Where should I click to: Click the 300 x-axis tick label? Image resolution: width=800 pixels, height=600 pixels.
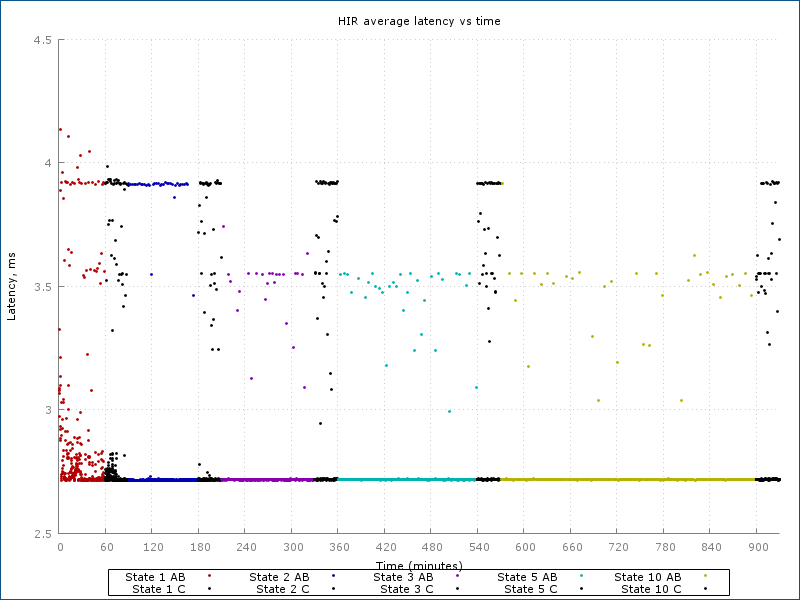tap(293, 547)
